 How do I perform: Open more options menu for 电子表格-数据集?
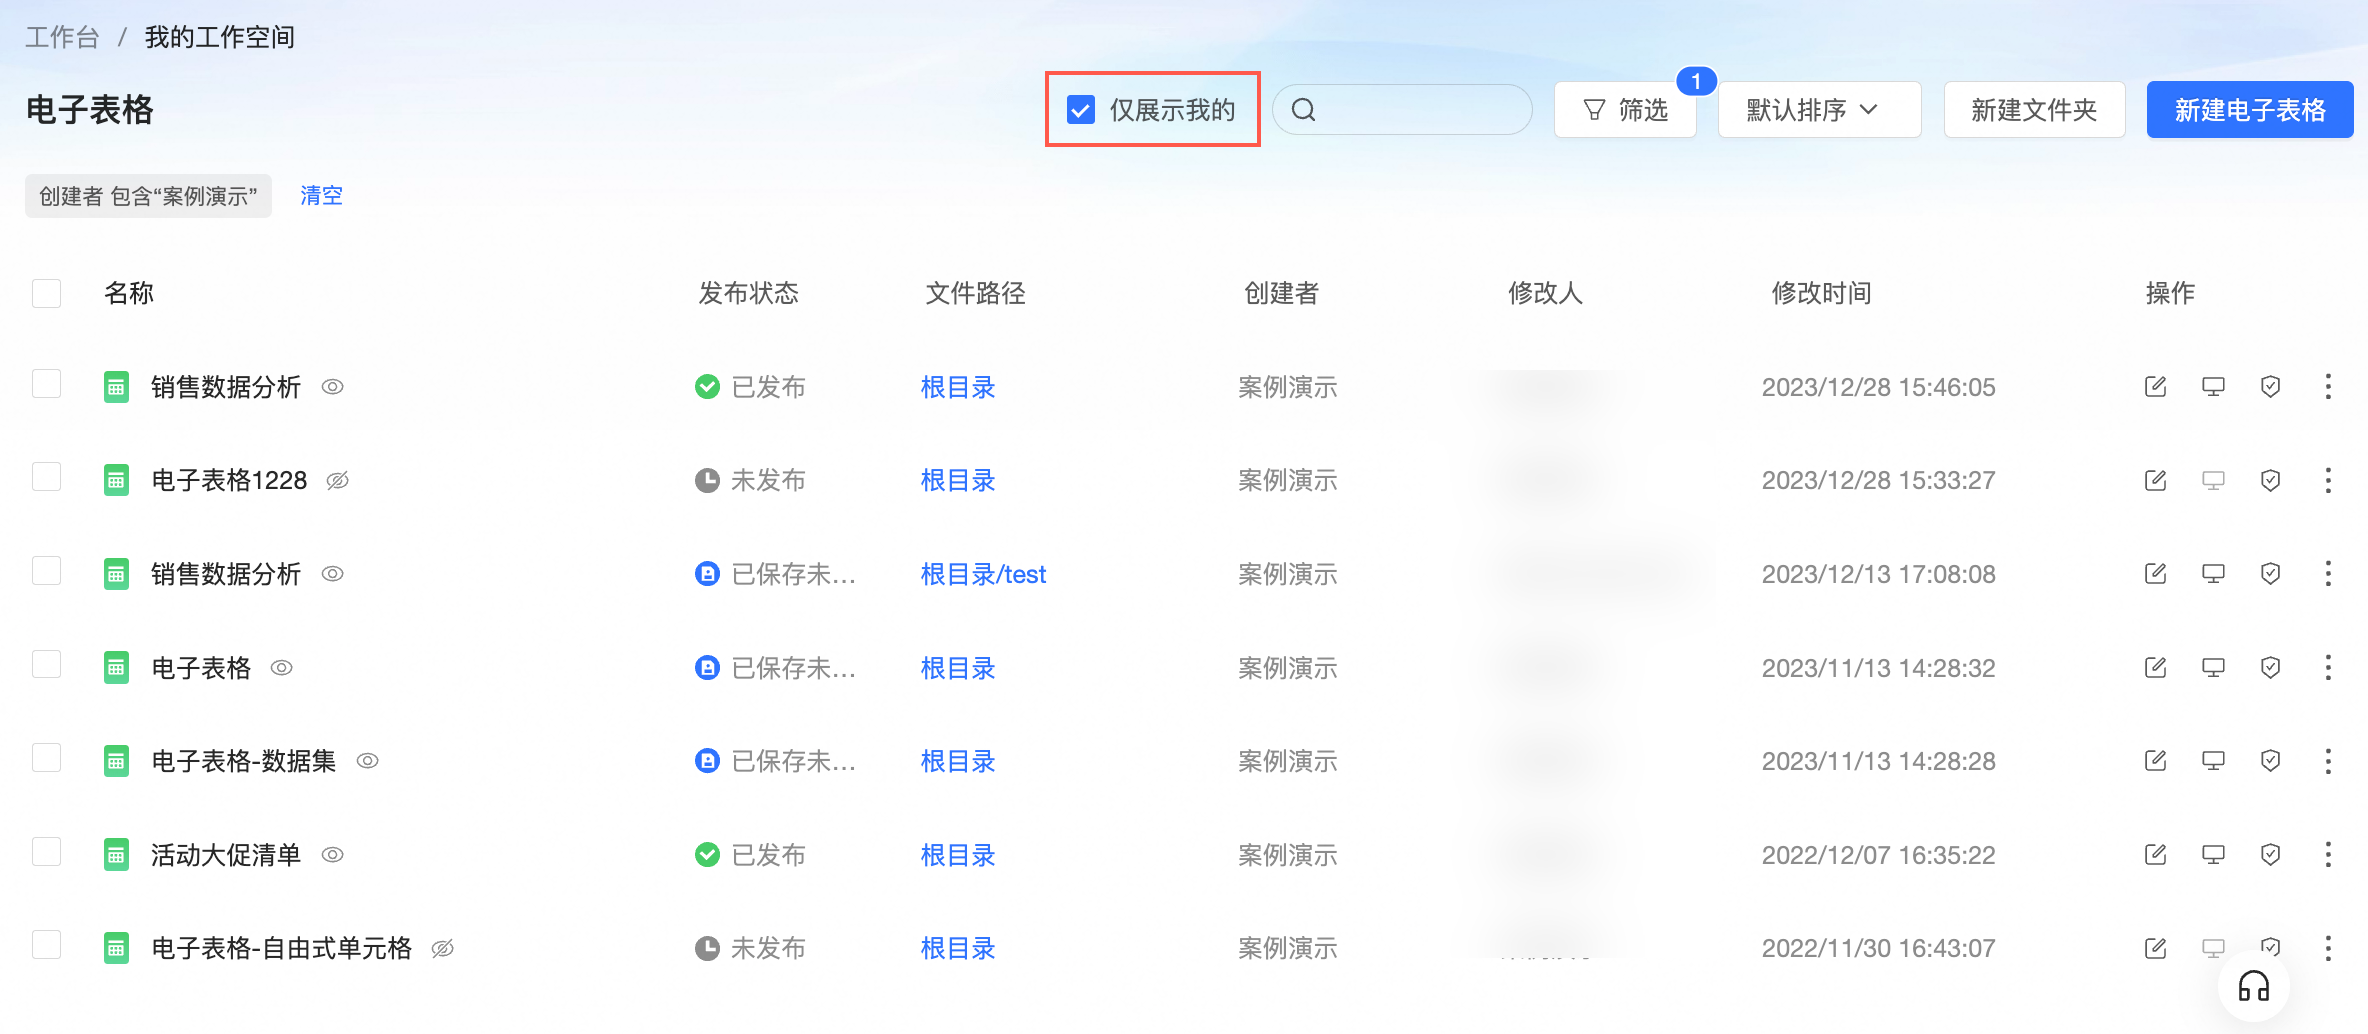click(2328, 761)
